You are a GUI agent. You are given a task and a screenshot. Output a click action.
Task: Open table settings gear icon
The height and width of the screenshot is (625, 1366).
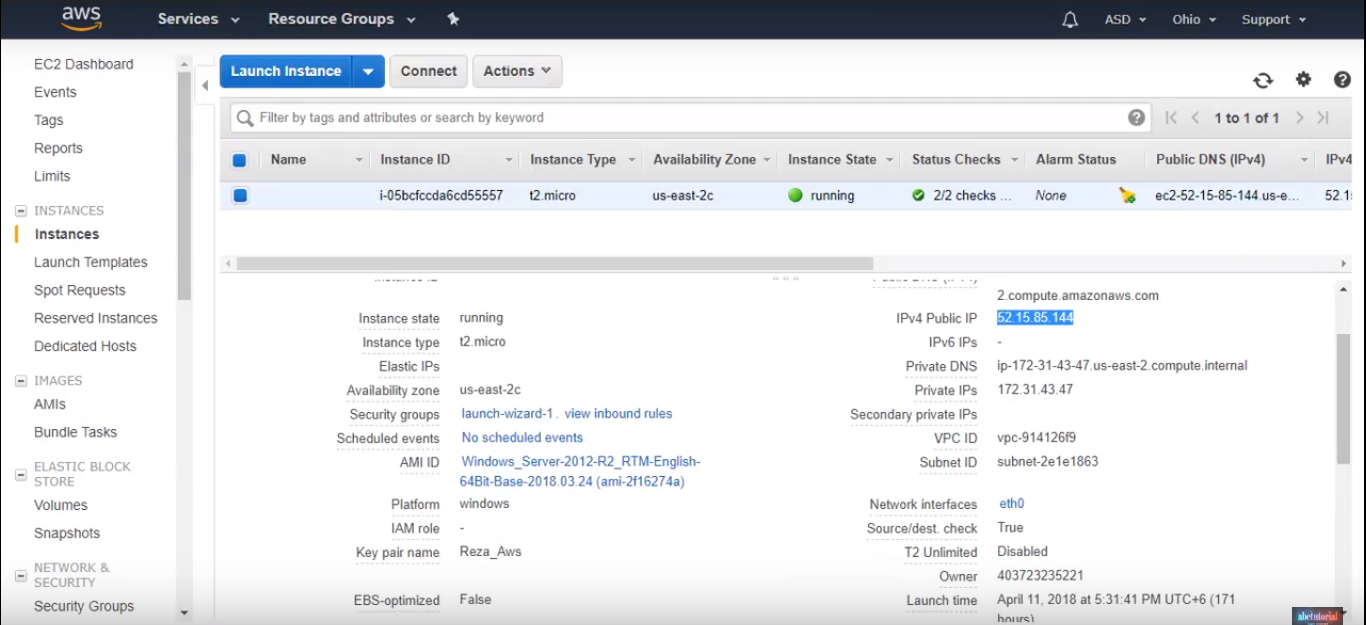[1303, 79]
